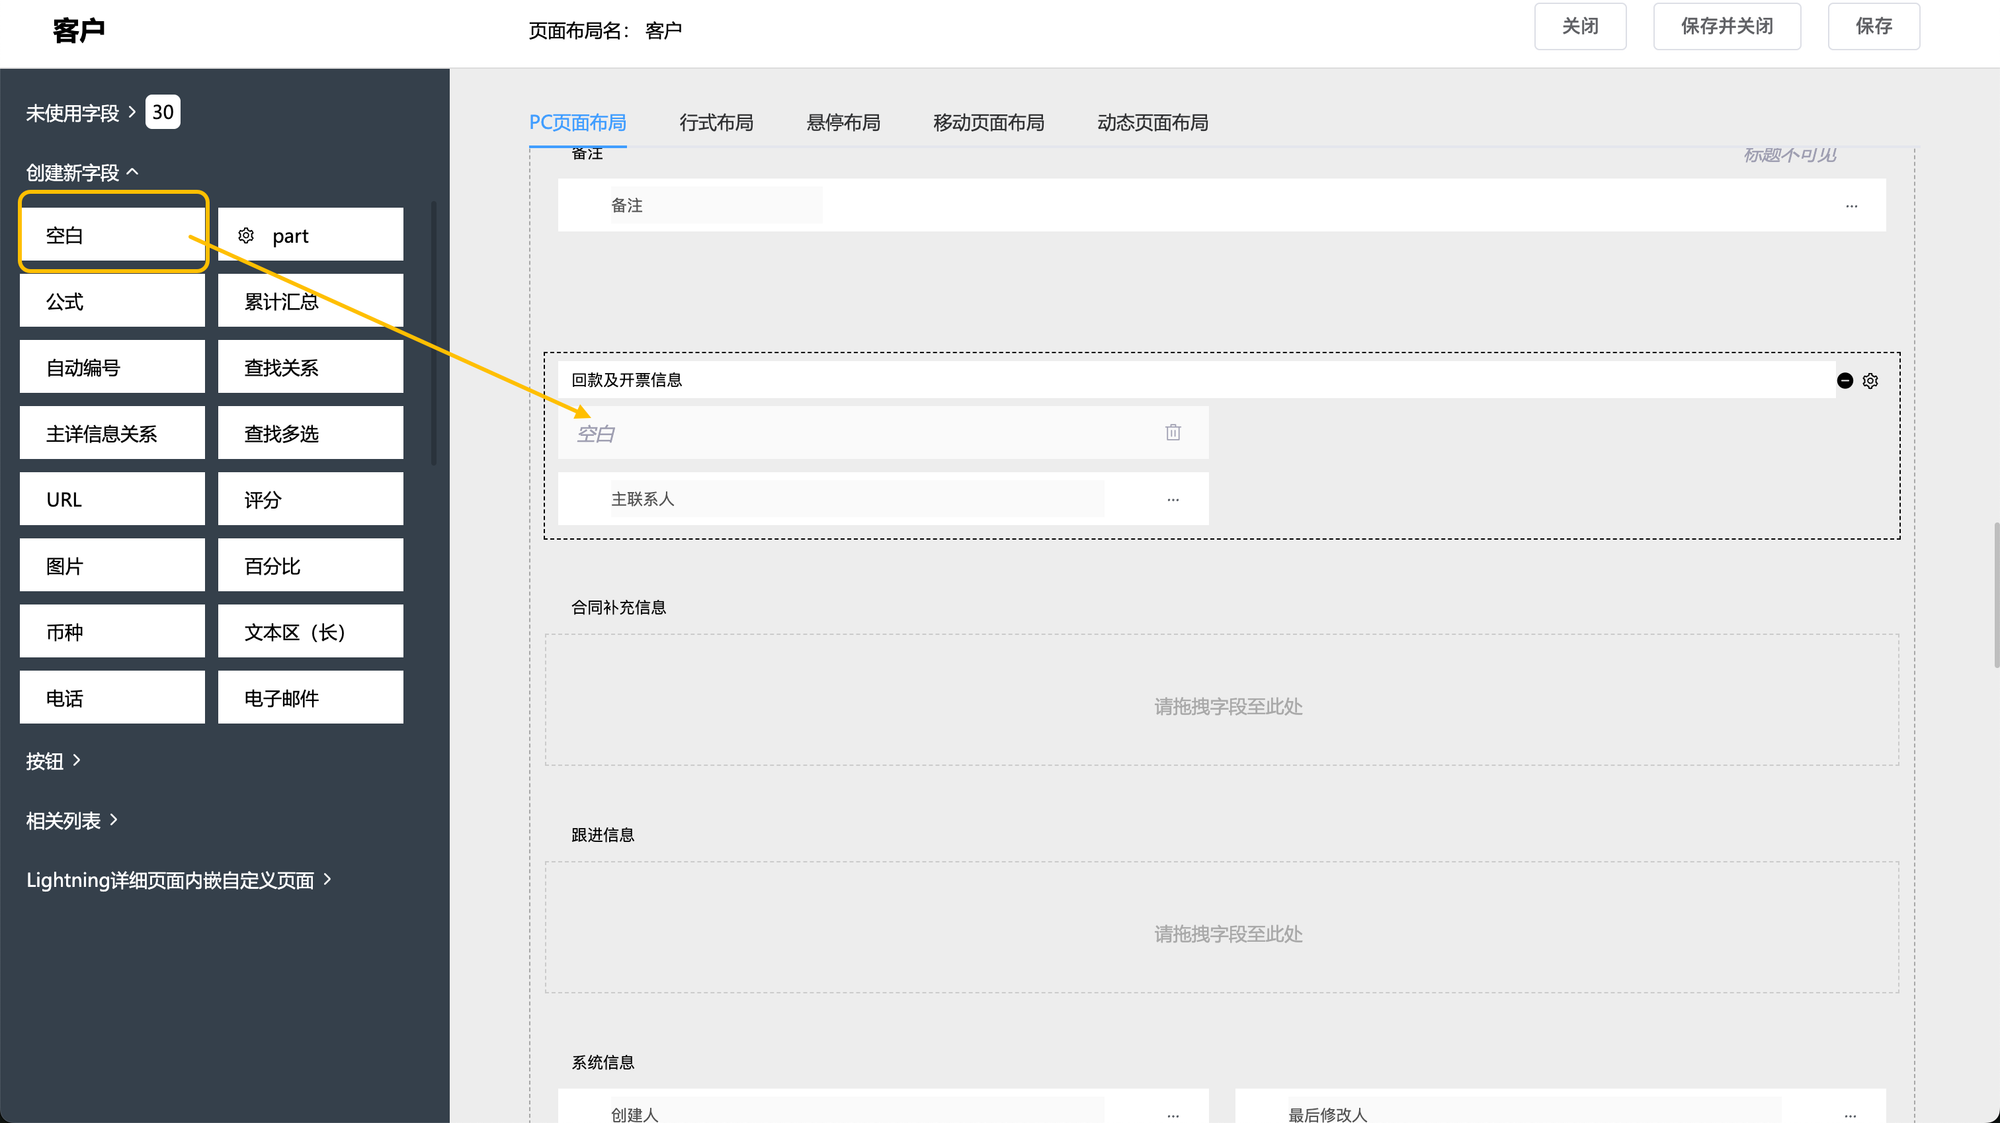Click the right-side page scrollbar
Image resolution: width=2000 pixels, height=1123 pixels.
(1996, 595)
